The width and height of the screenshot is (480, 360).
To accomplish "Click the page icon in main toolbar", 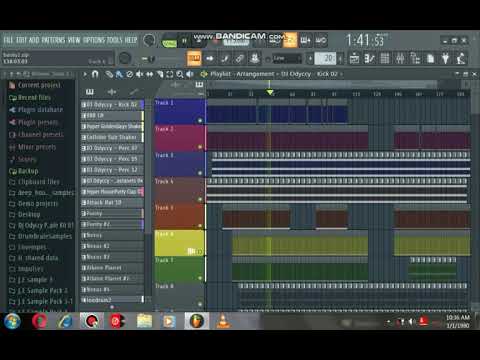I will (431, 59).
